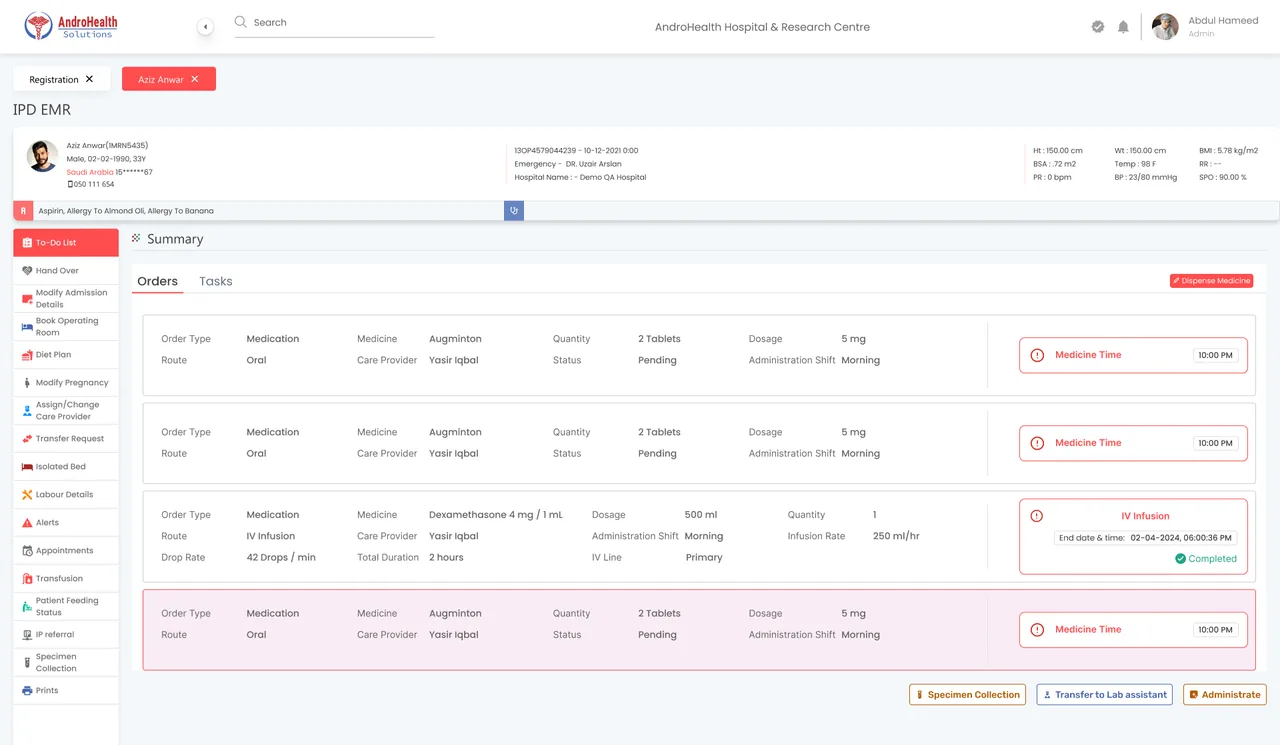Open Modify Admission Details
The image size is (1280, 745).
pos(66,299)
